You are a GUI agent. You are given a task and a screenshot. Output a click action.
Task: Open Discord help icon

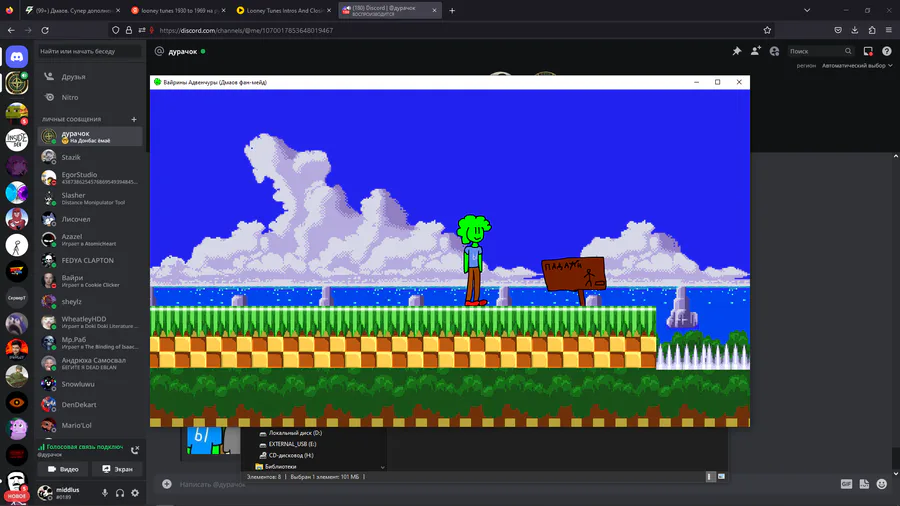pos(887,51)
